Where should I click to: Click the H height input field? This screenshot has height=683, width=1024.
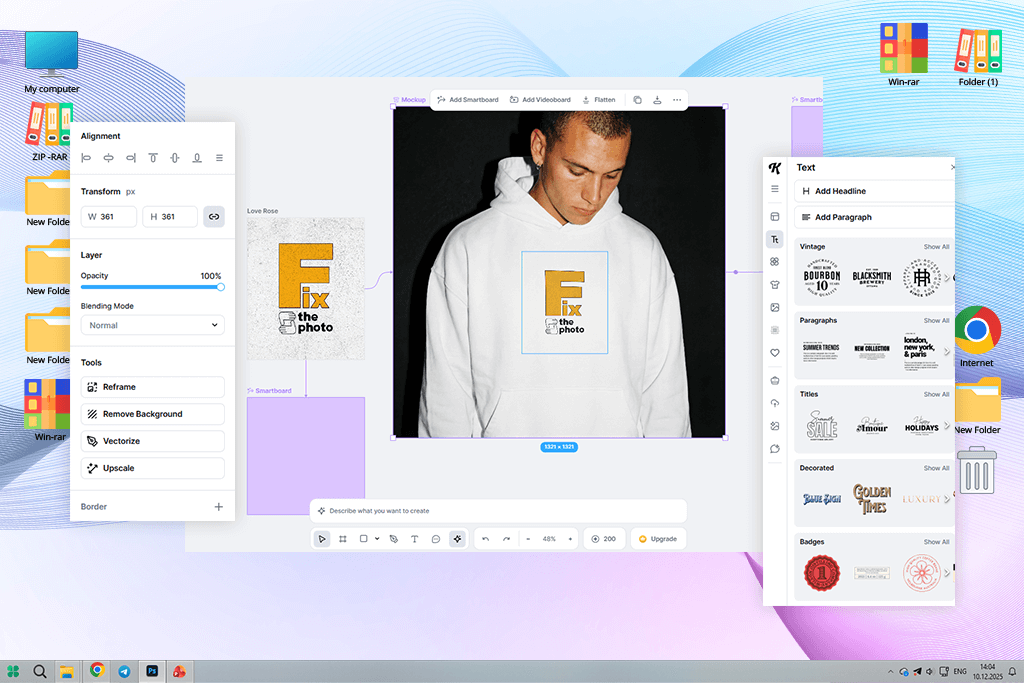[170, 216]
